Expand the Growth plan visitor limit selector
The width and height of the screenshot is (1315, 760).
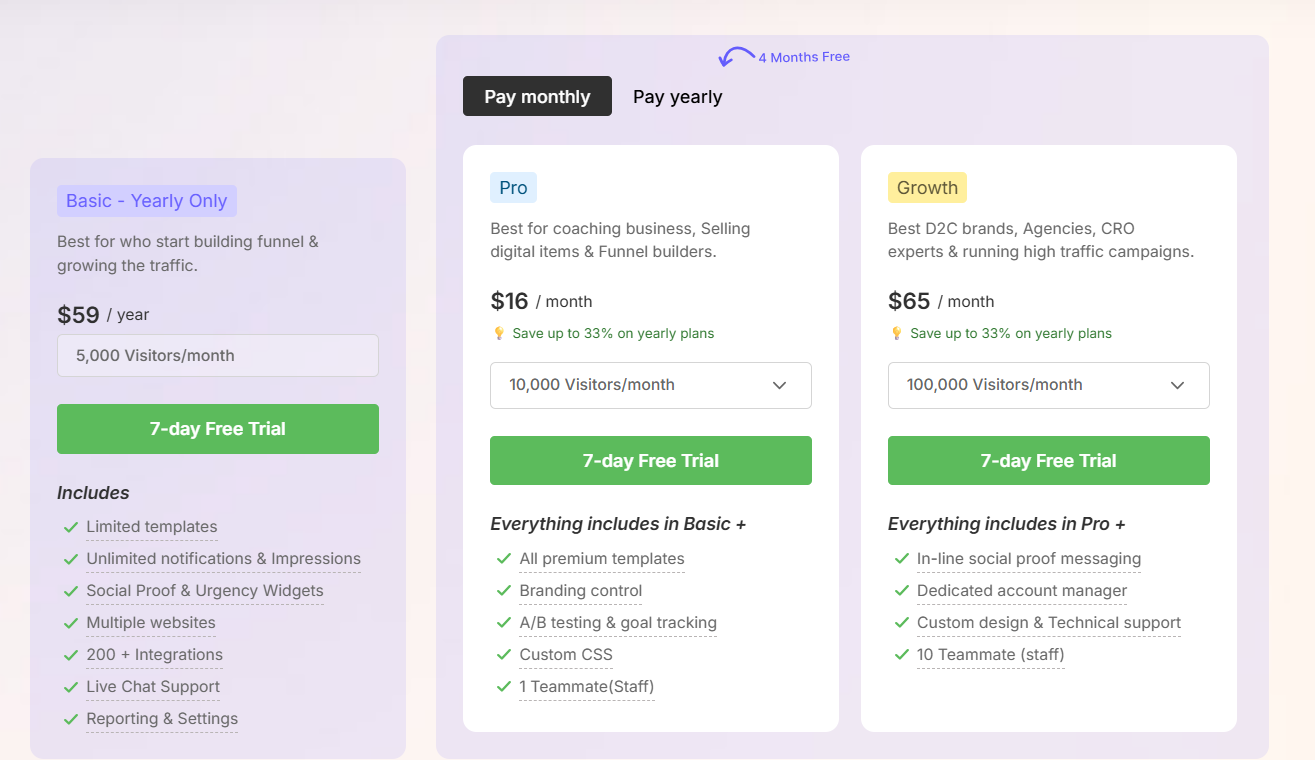point(1048,385)
